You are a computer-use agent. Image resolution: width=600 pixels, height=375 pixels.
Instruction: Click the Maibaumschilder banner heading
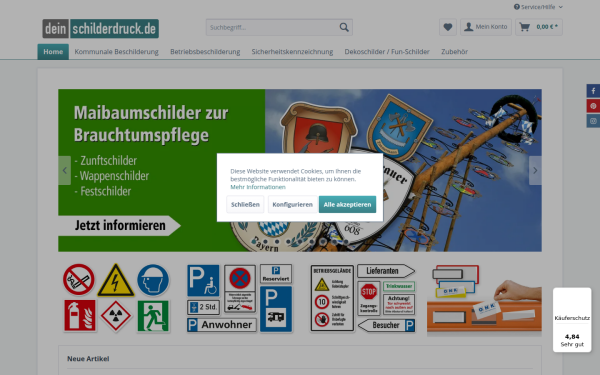pos(151,124)
